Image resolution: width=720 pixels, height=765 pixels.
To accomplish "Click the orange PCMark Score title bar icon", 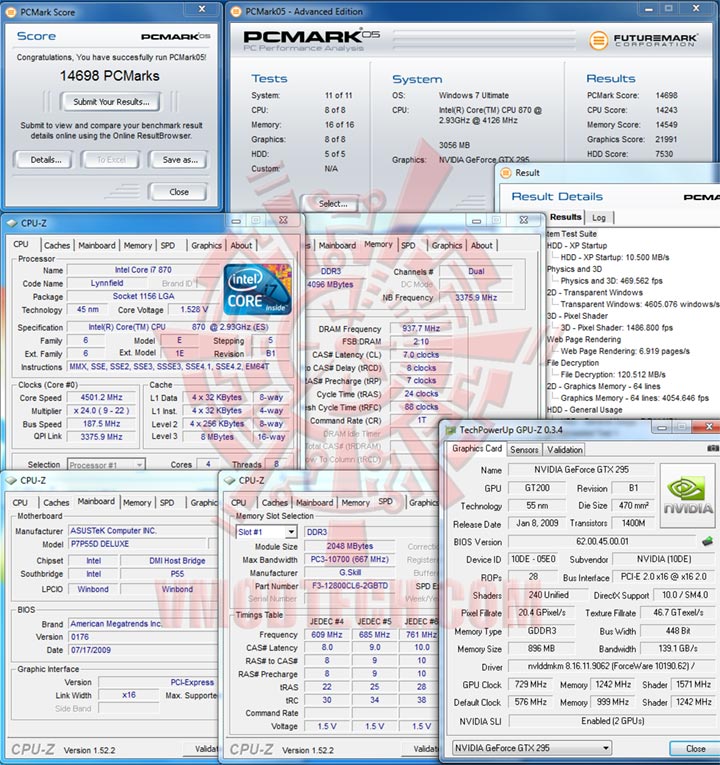I will click(11, 11).
